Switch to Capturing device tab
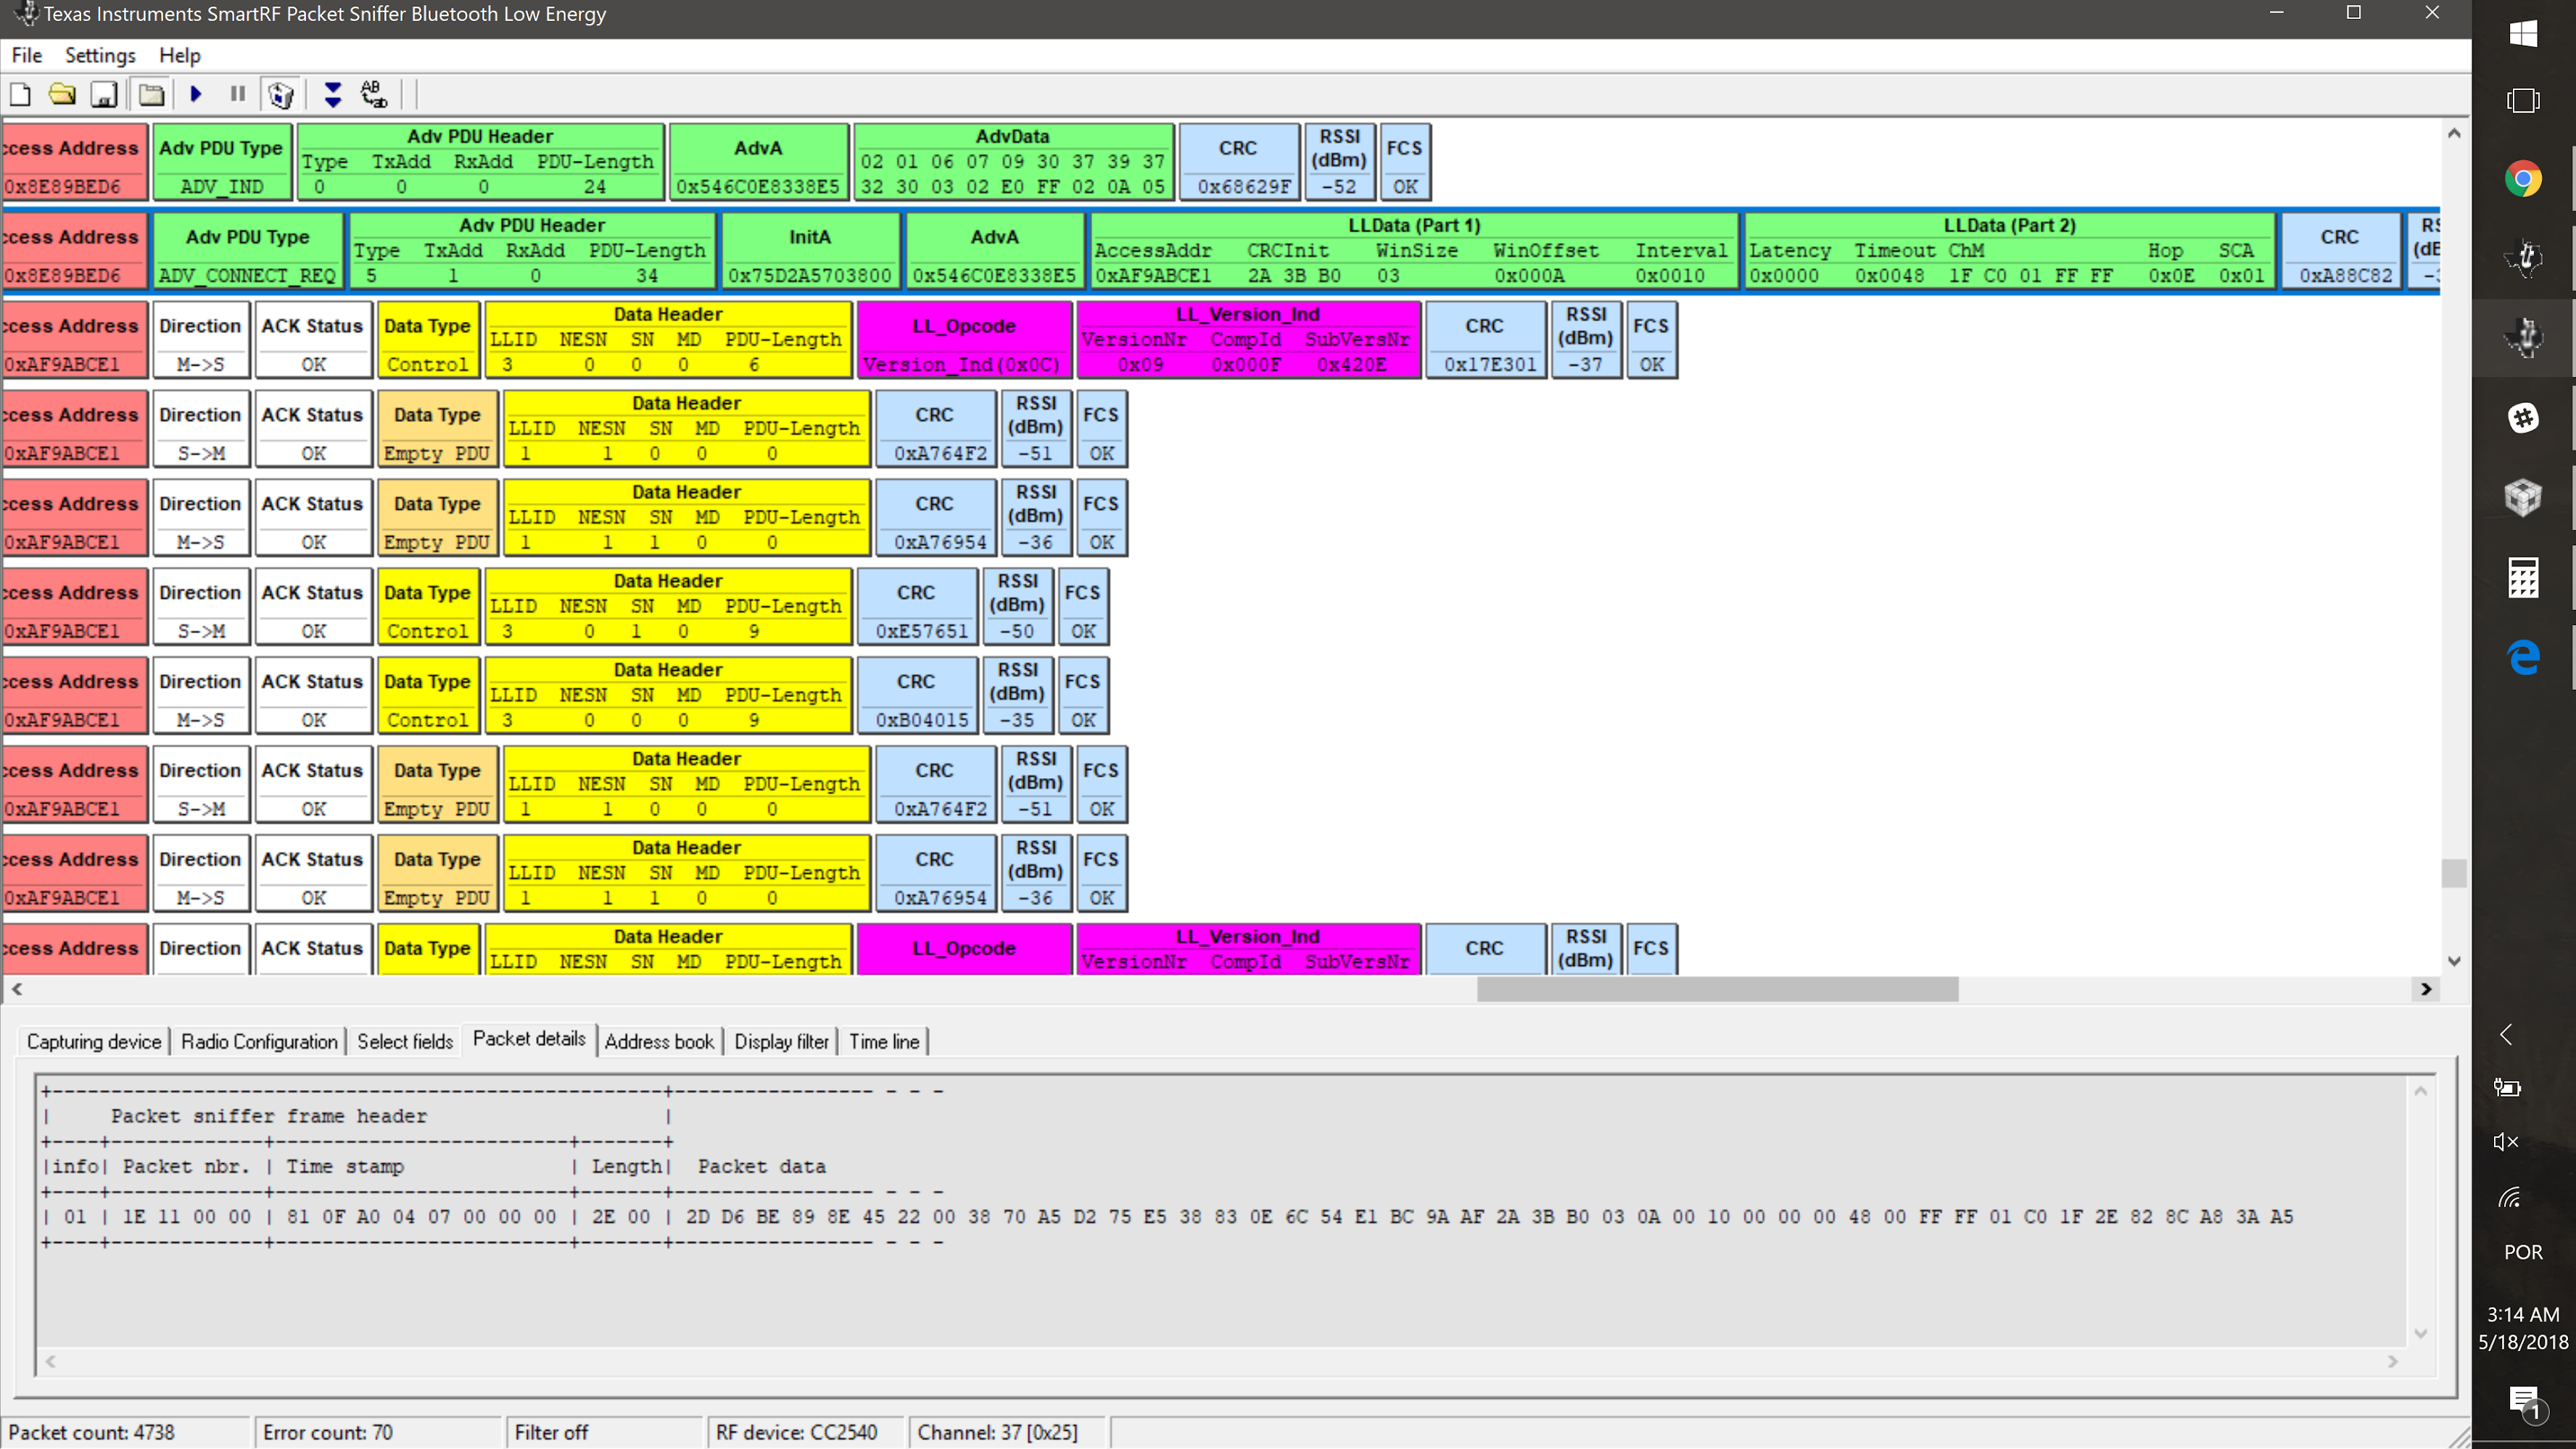Screen dimensions: 2576x1449 [x=94, y=1041]
